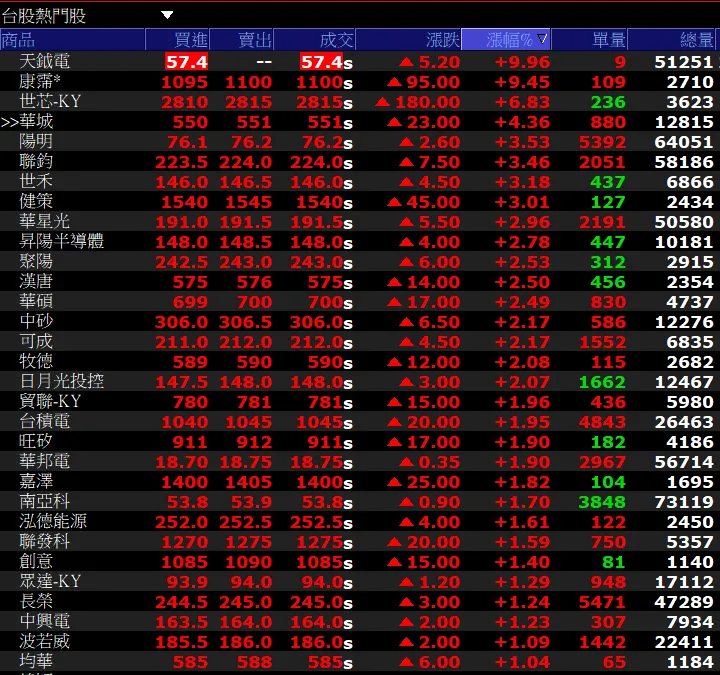Open the 創意 stock name
The image size is (720, 675).
(x=36, y=562)
